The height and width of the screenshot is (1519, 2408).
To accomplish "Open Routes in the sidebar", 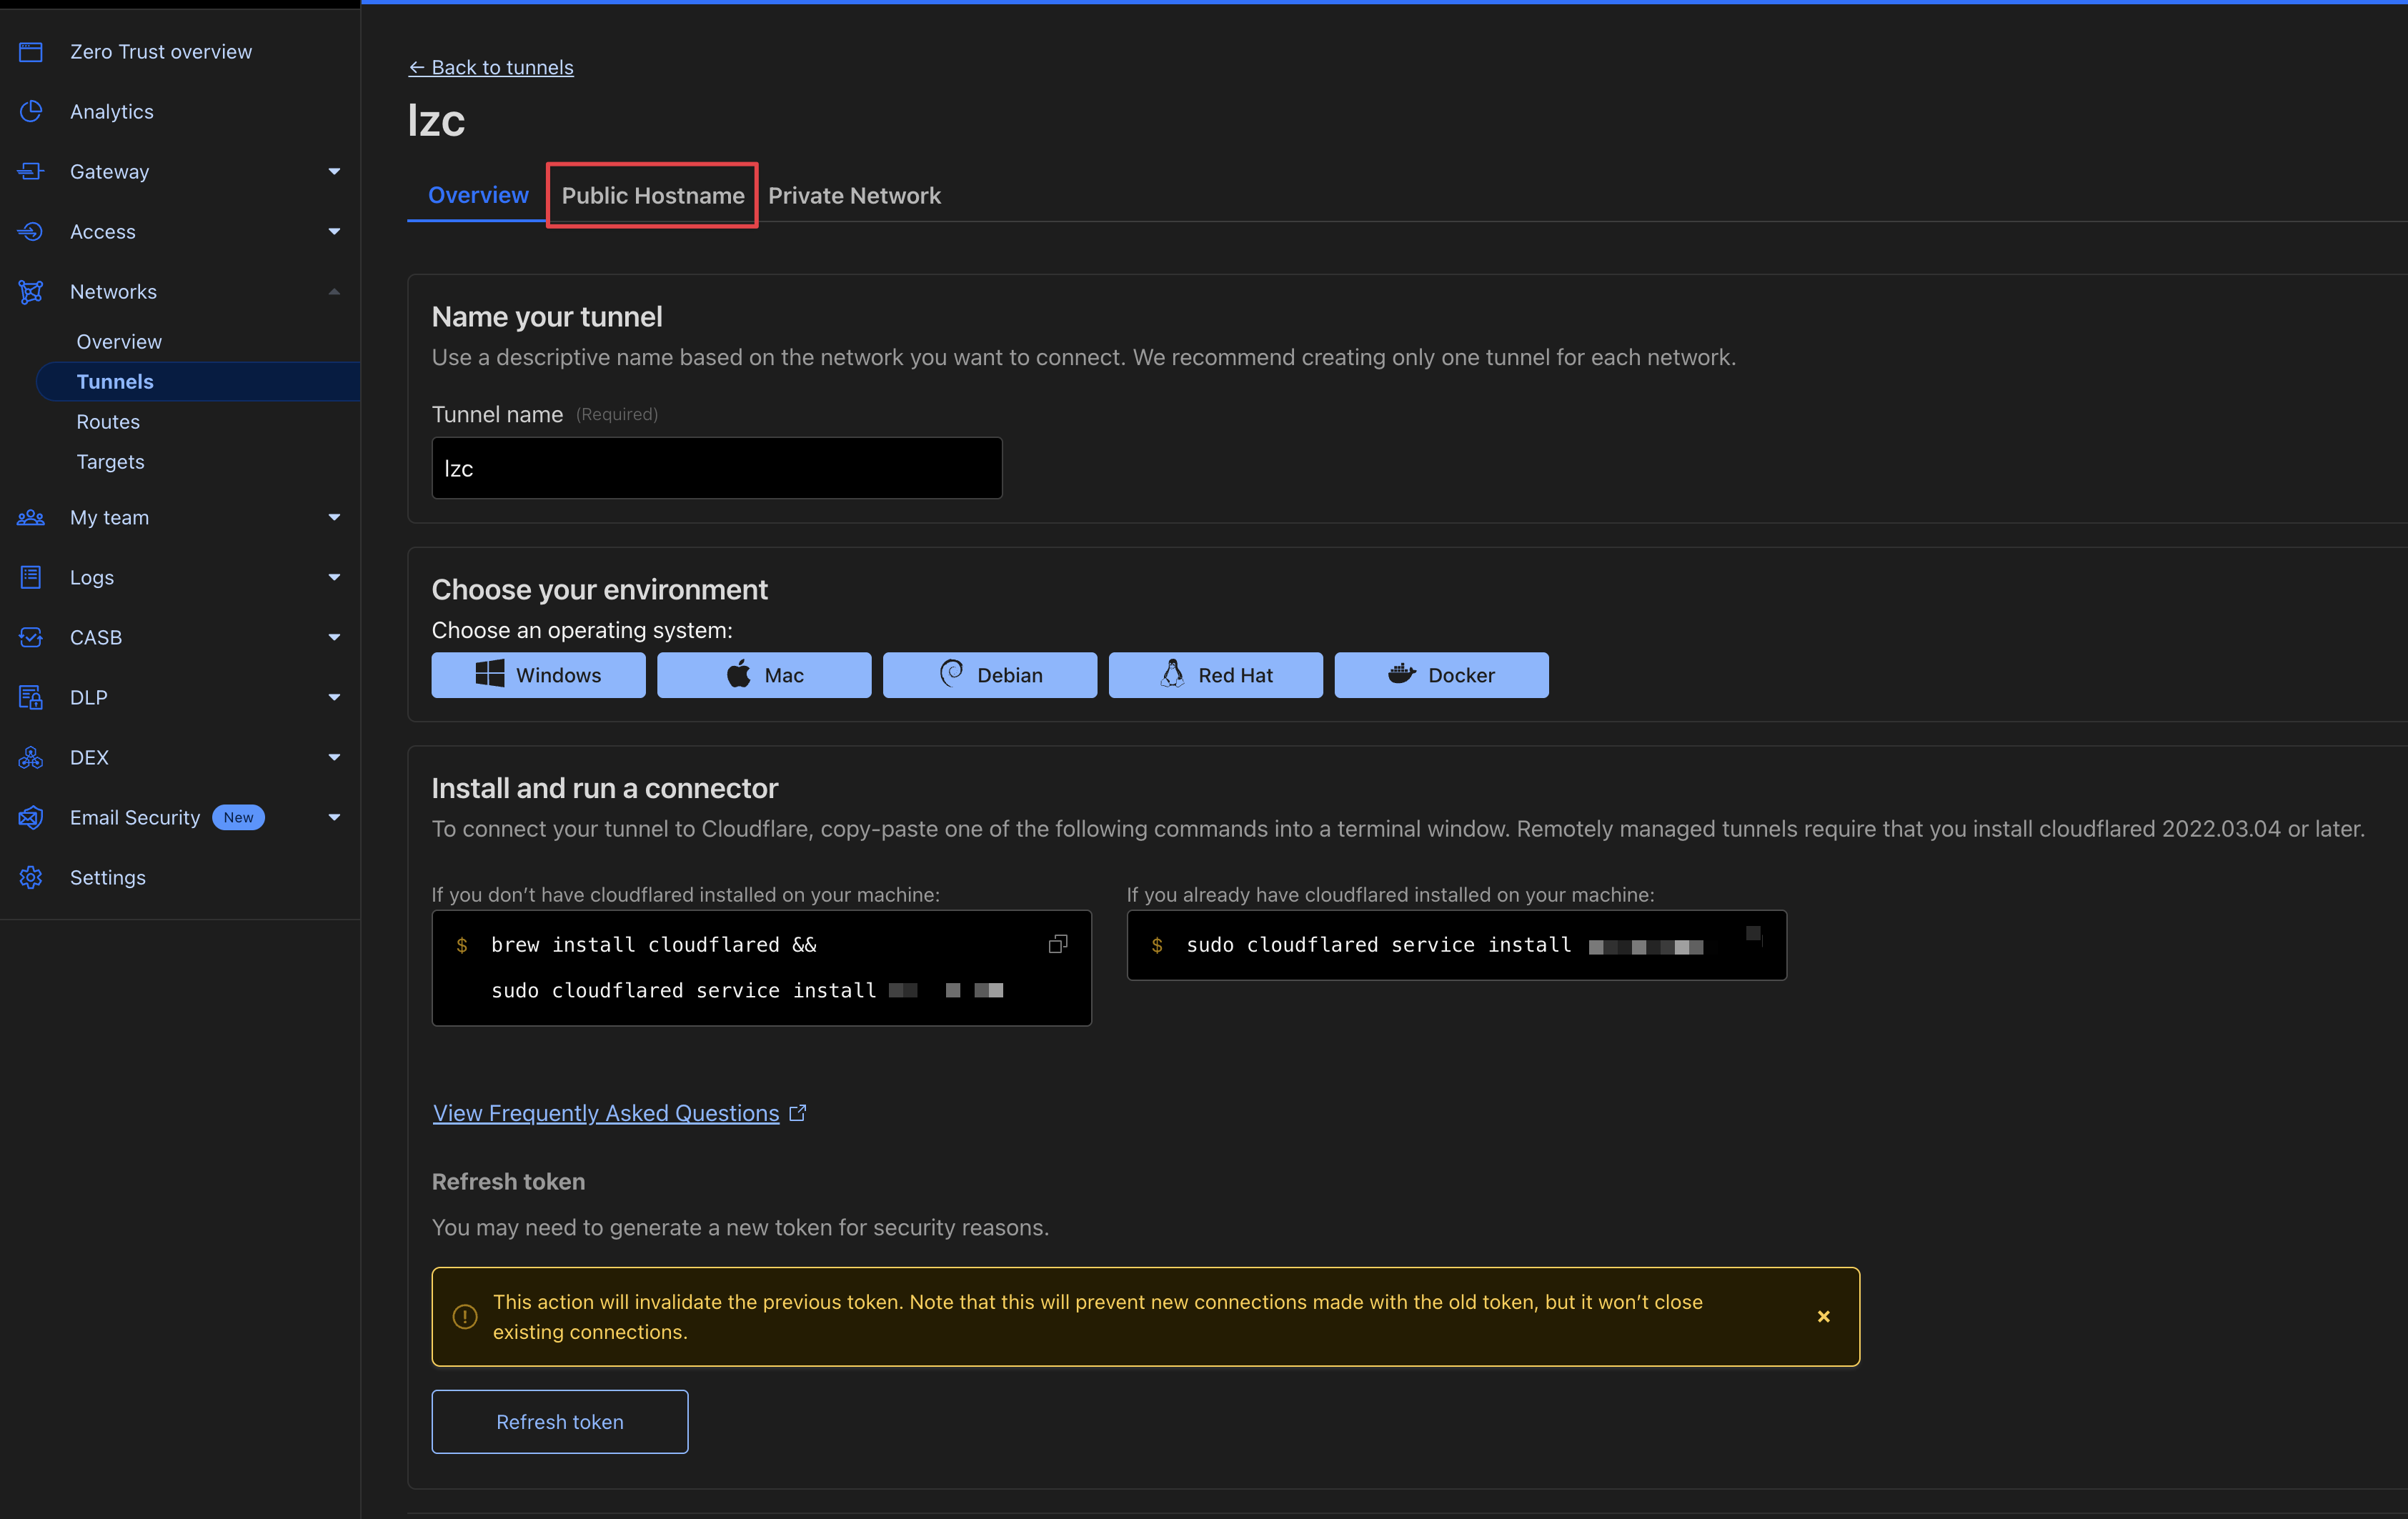I will [108, 422].
